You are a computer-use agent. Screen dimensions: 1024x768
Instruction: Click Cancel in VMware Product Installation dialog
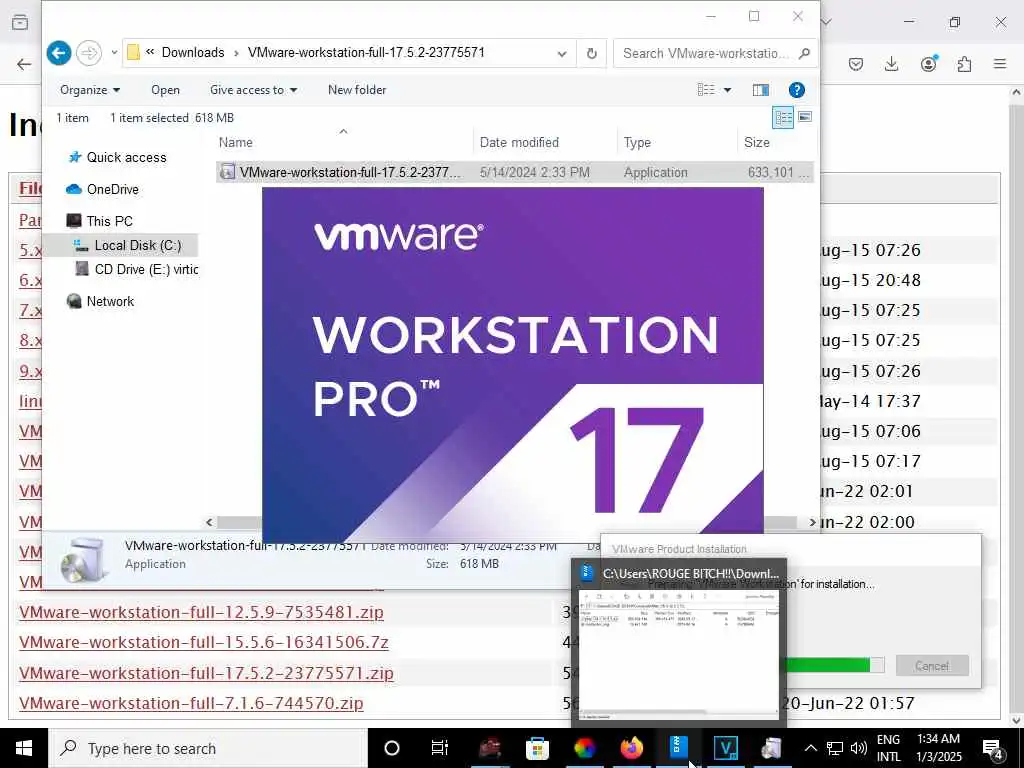point(932,666)
